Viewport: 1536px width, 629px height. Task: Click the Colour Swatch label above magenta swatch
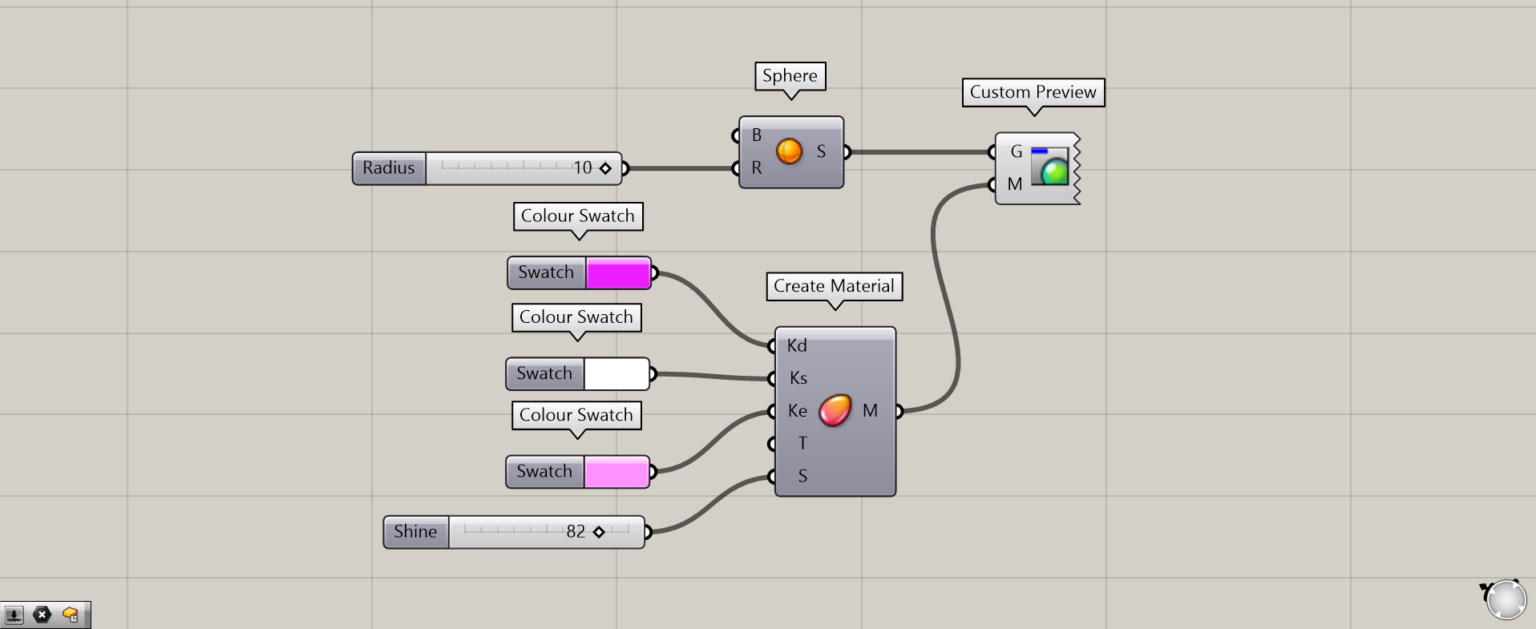tap(578, 216)
